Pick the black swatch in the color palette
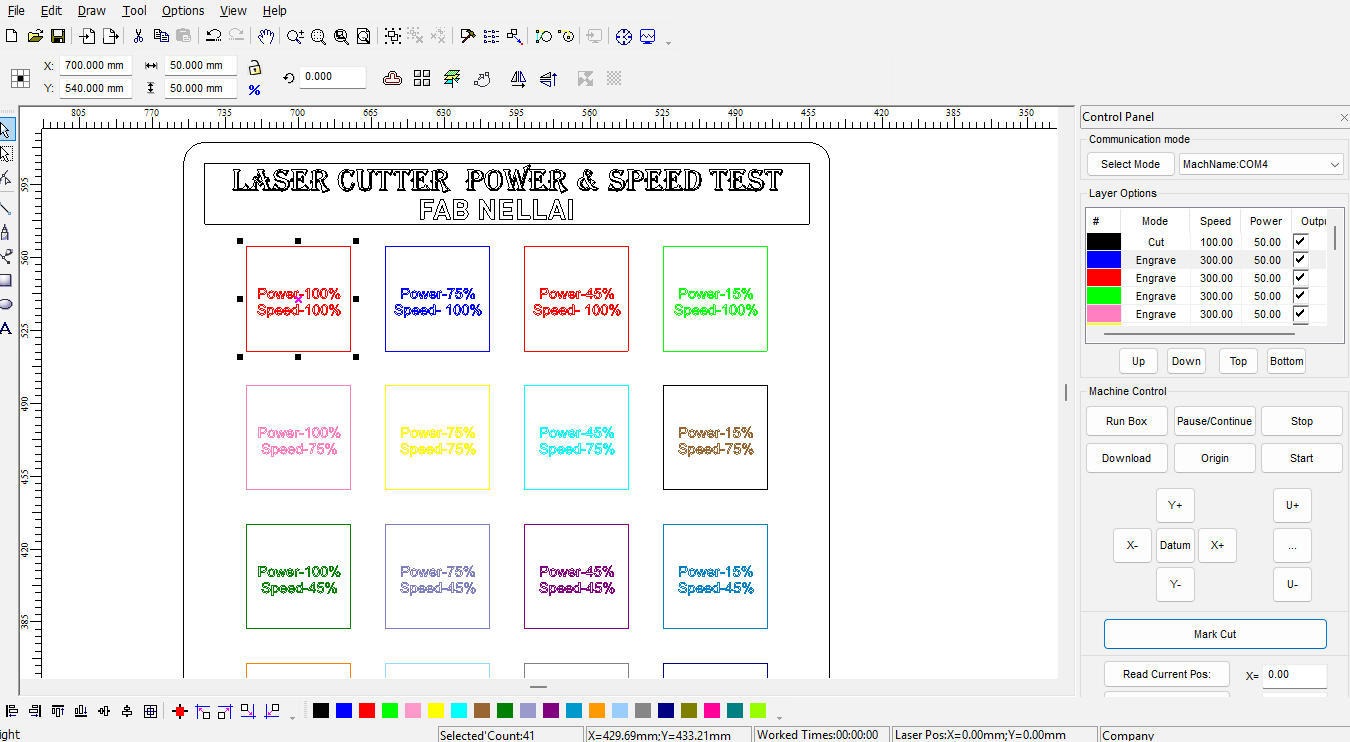 321,711
